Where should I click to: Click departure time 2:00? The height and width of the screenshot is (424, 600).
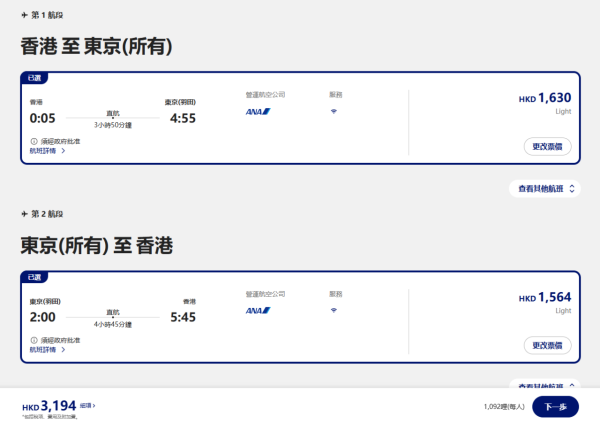tap(42, 317)
